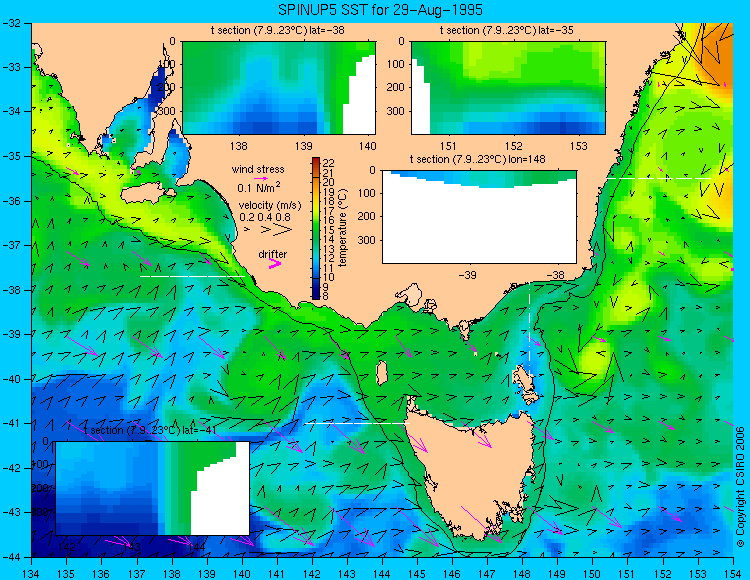750x580 pixels.
Task: Click the "velocity (m/s)" legend label
Action: click(x=270, y=206)
